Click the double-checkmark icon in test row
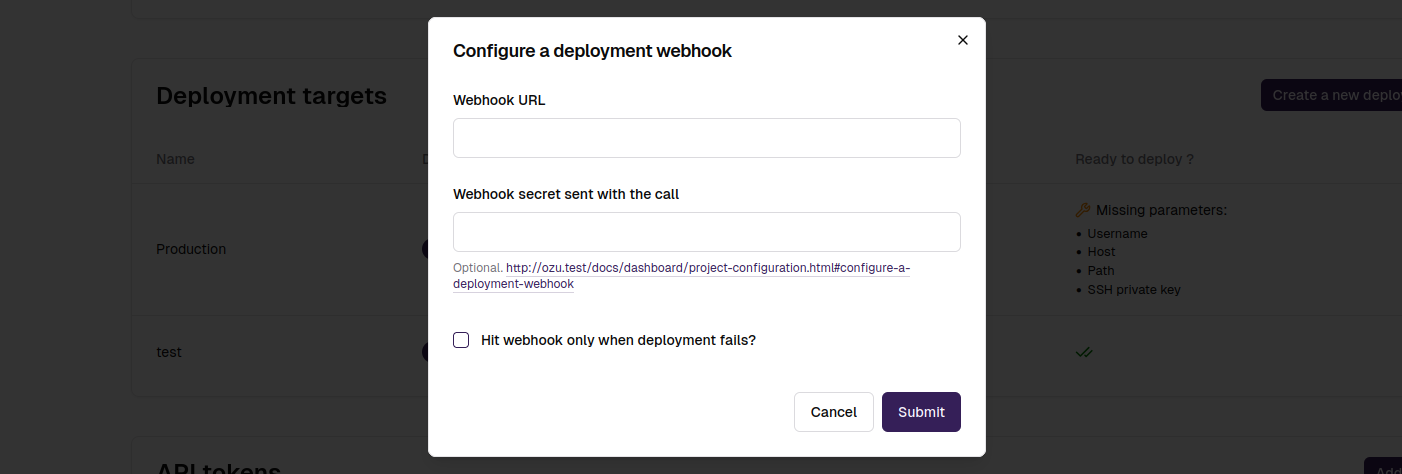The height and width of the screenshot is (474, 1402). (1084, 352)
